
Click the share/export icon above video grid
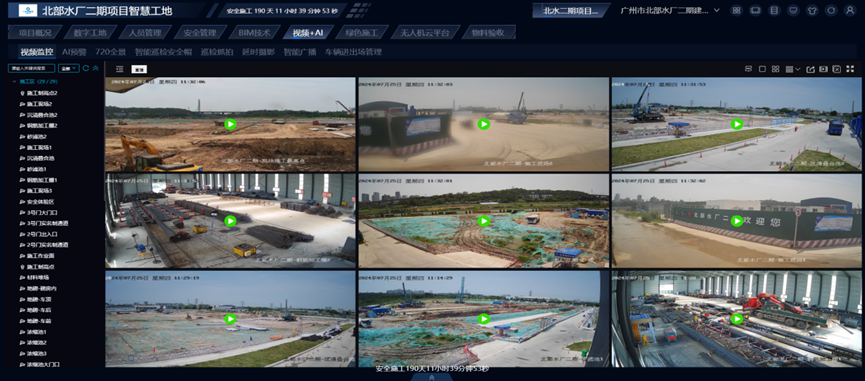coord(810,69)
